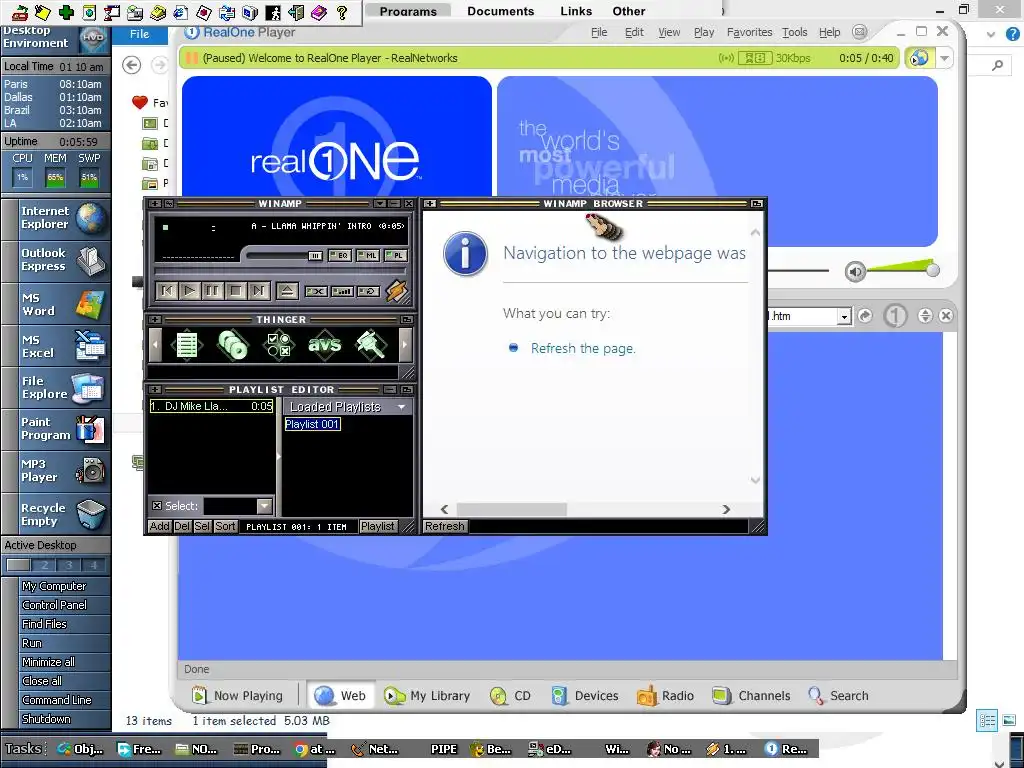The width and height of the screenshot is (1024, 768).
Task: Click the Winamp Eject button
Action: click(287, 291)
